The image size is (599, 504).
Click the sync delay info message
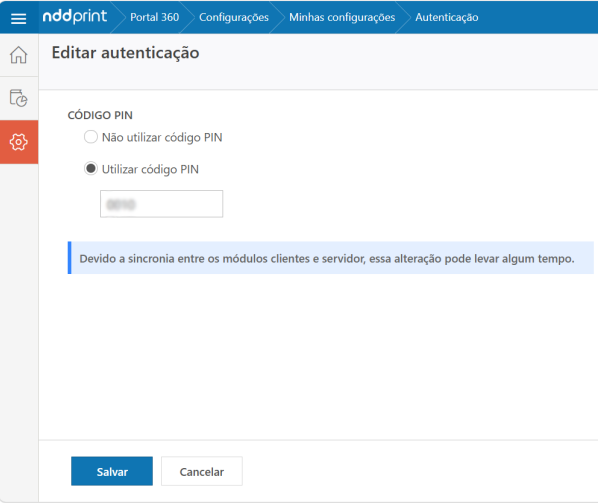pos(331,258)
